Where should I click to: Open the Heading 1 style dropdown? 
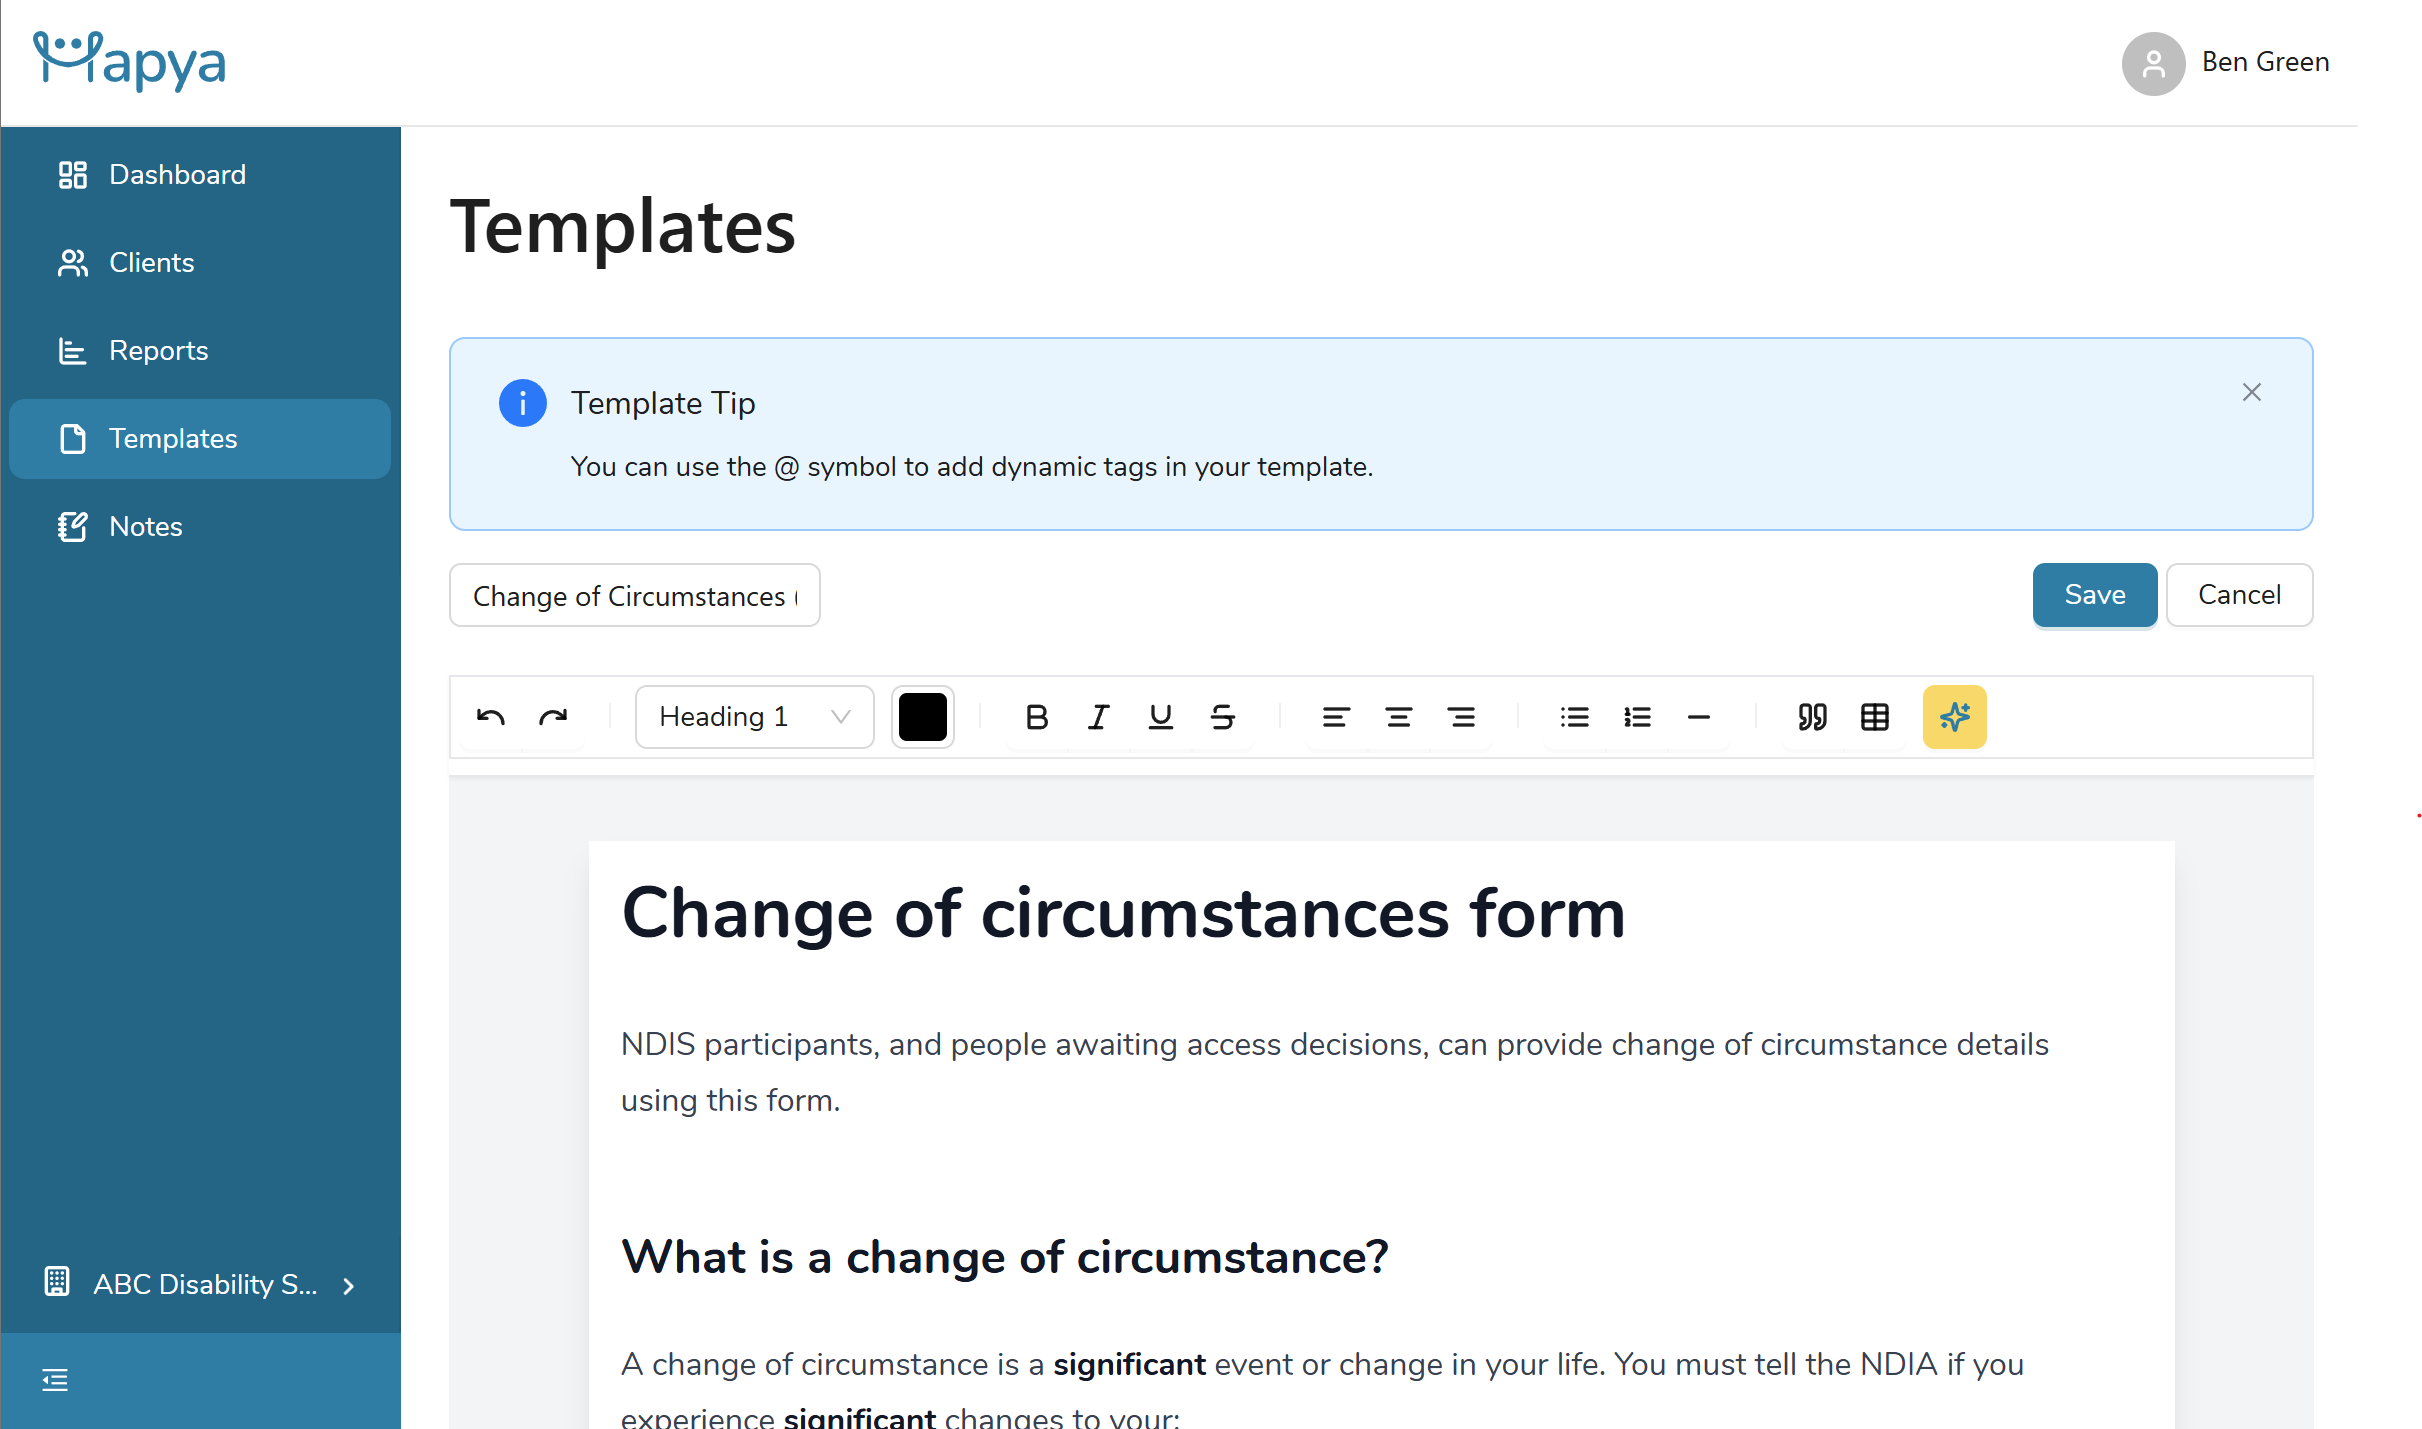pos(754,717)
